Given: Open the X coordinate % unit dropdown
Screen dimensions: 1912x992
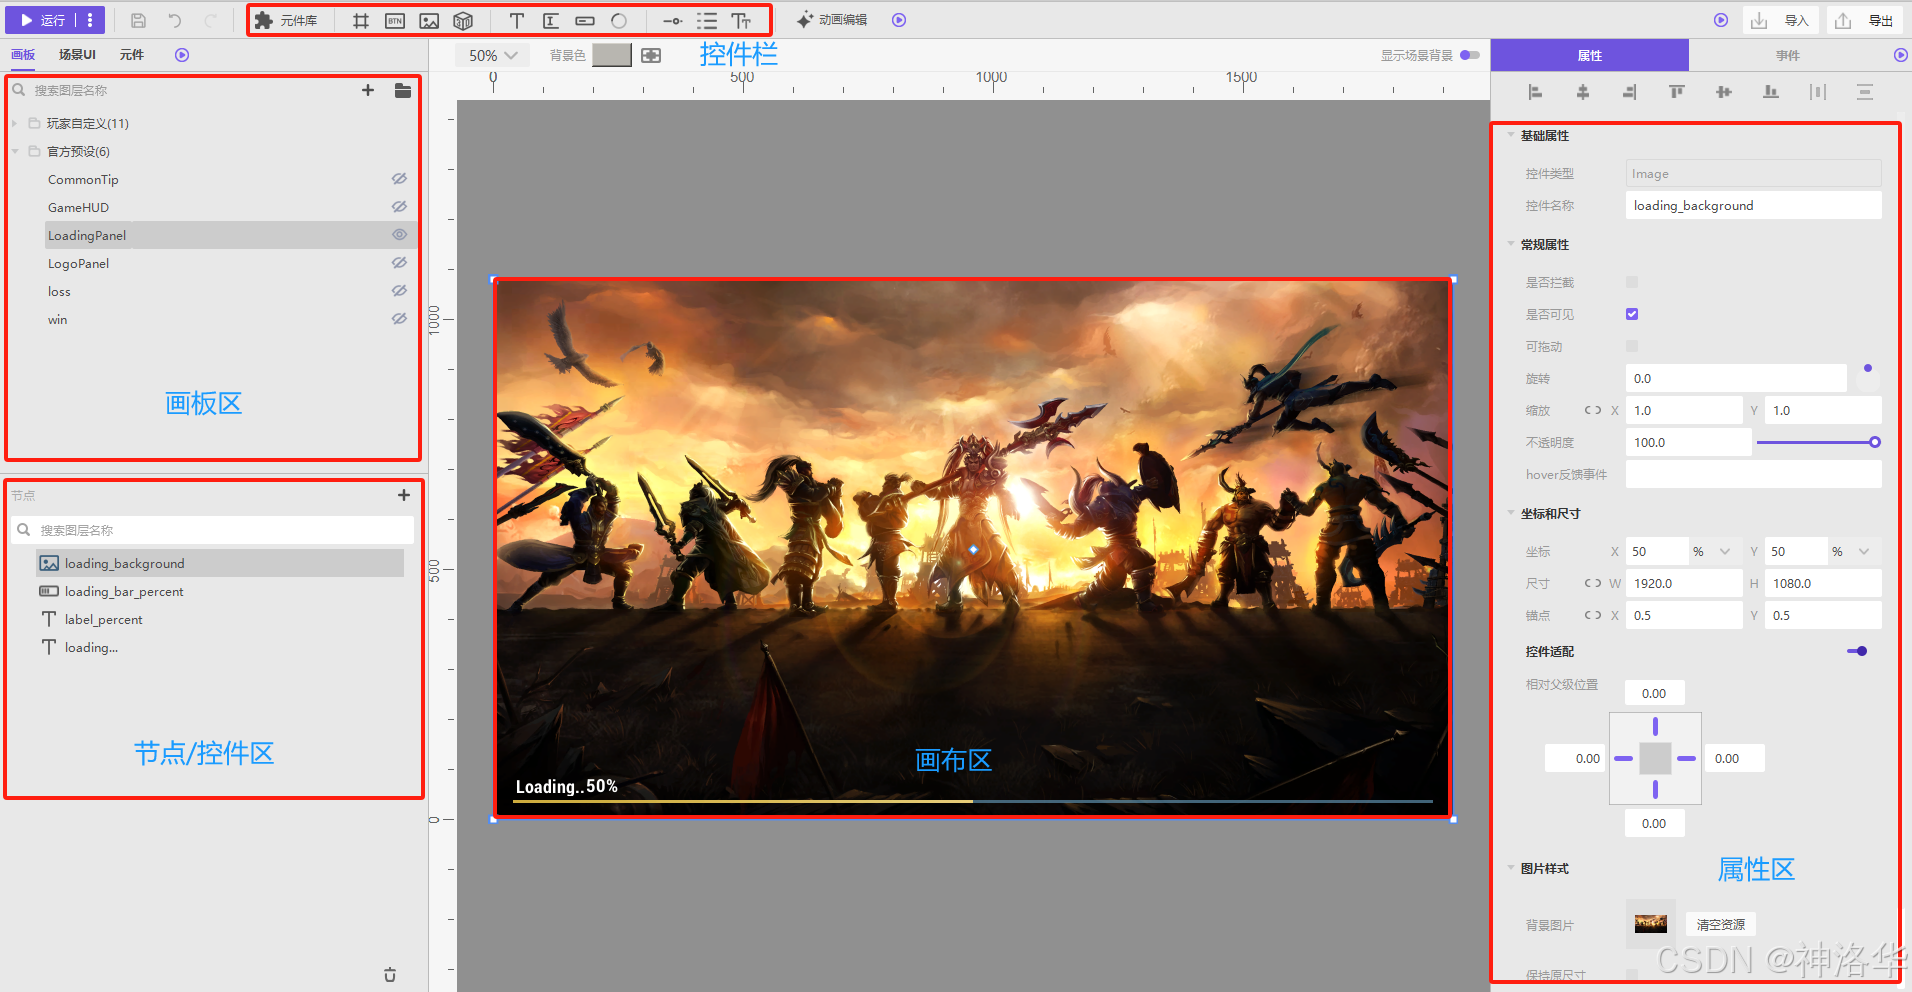Looking at the screenshot, I should click(1711, 551).
